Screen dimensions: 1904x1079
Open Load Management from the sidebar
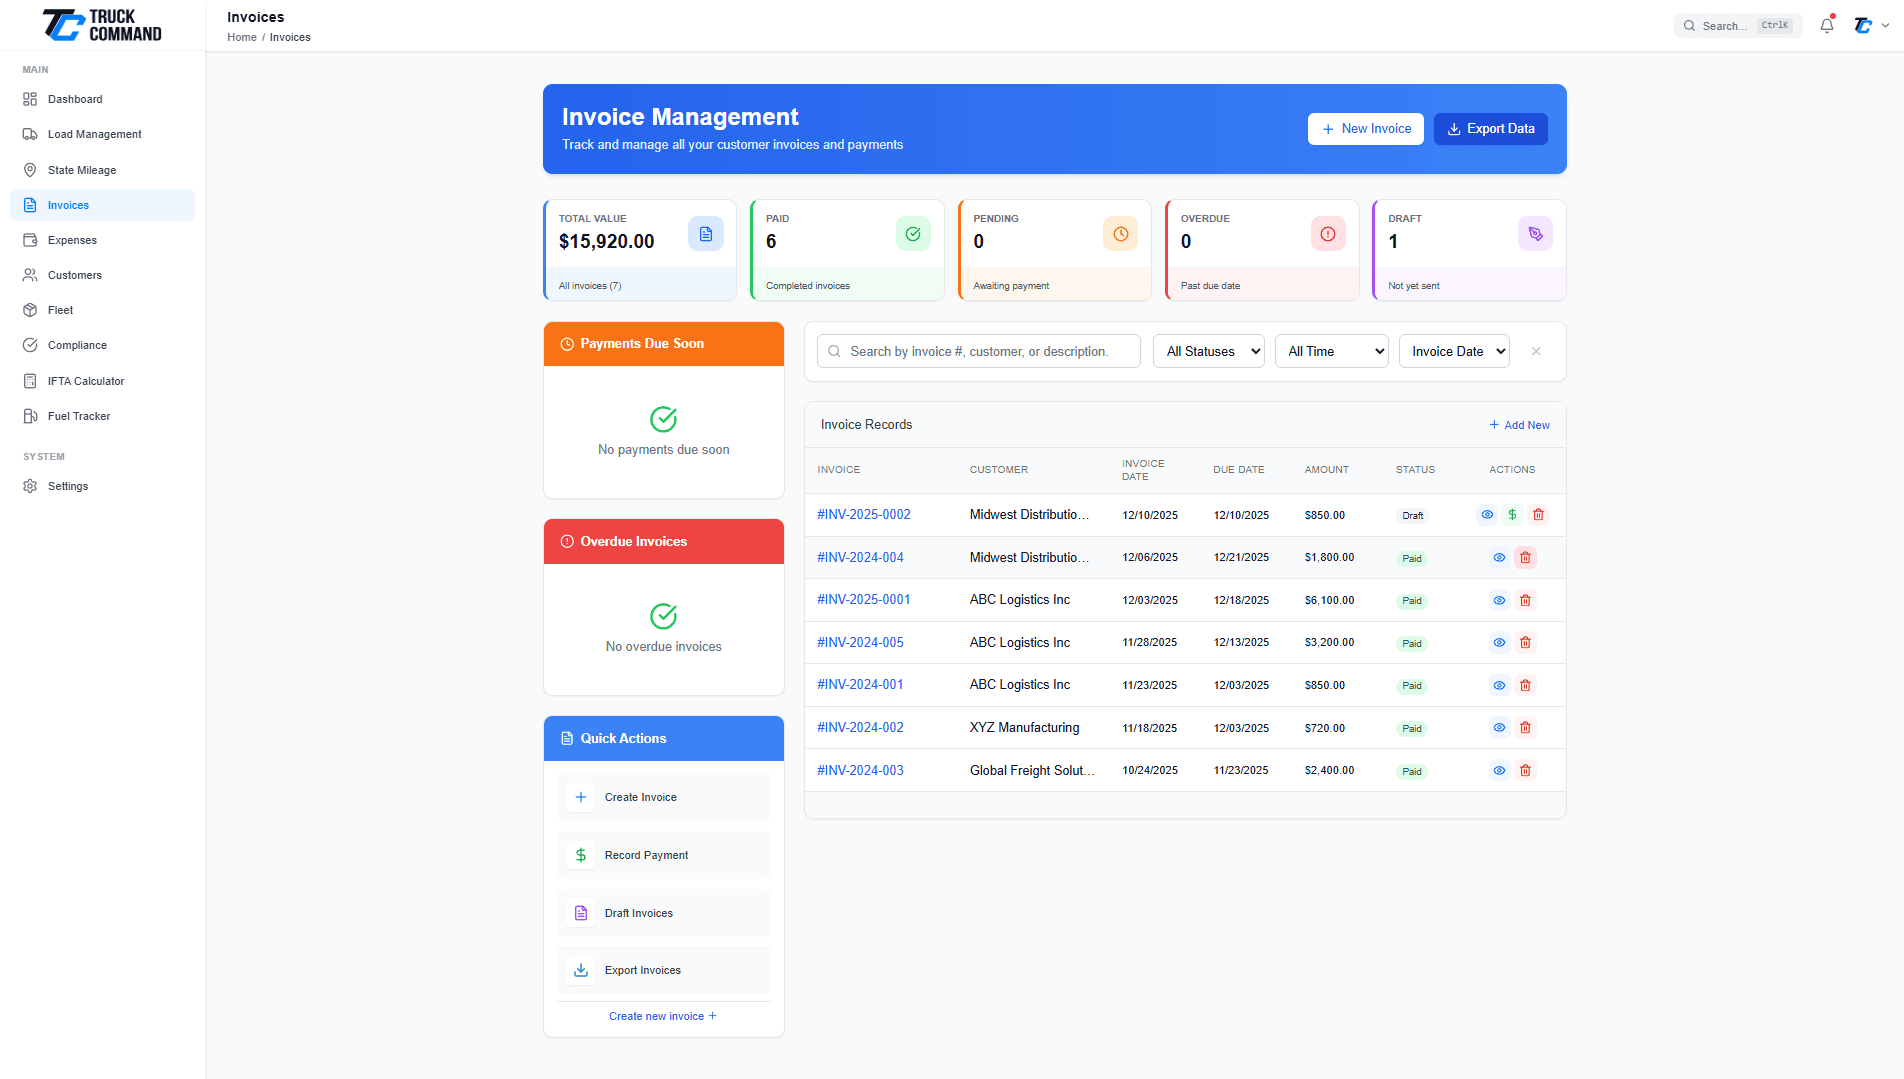[94, 134]
